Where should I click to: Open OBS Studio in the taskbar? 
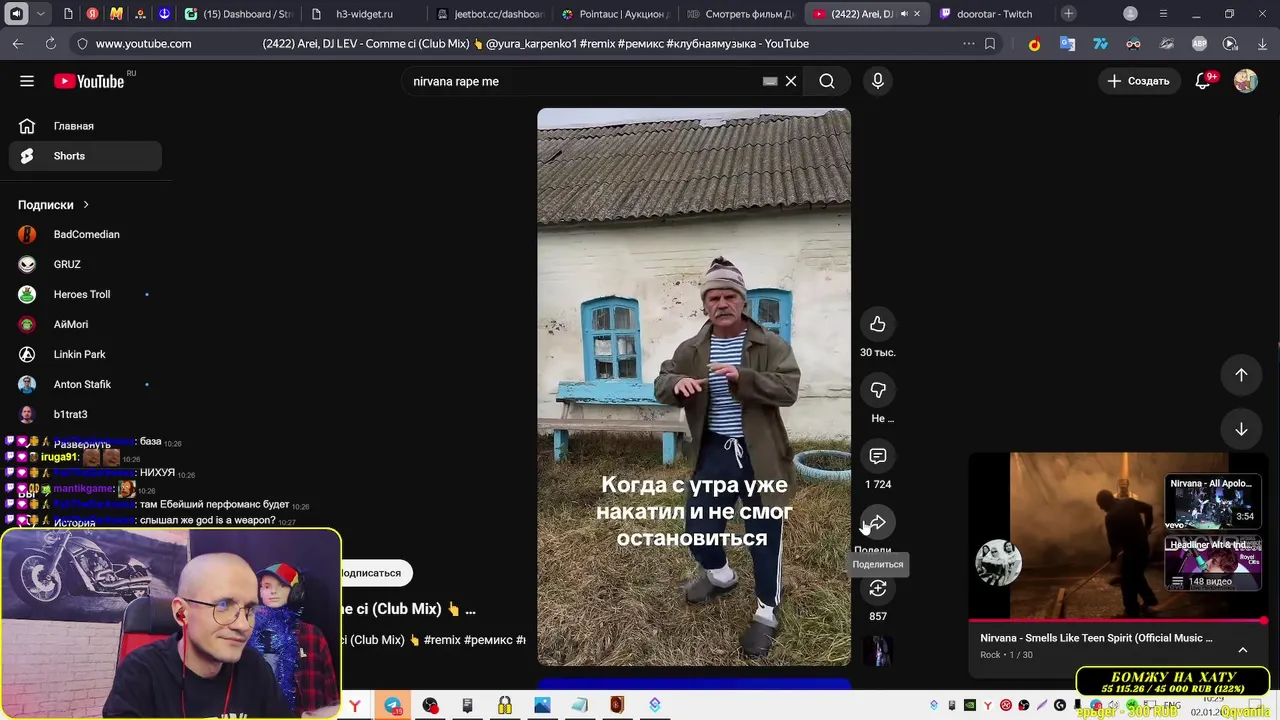pyautogui.click(x=430, y=706)
